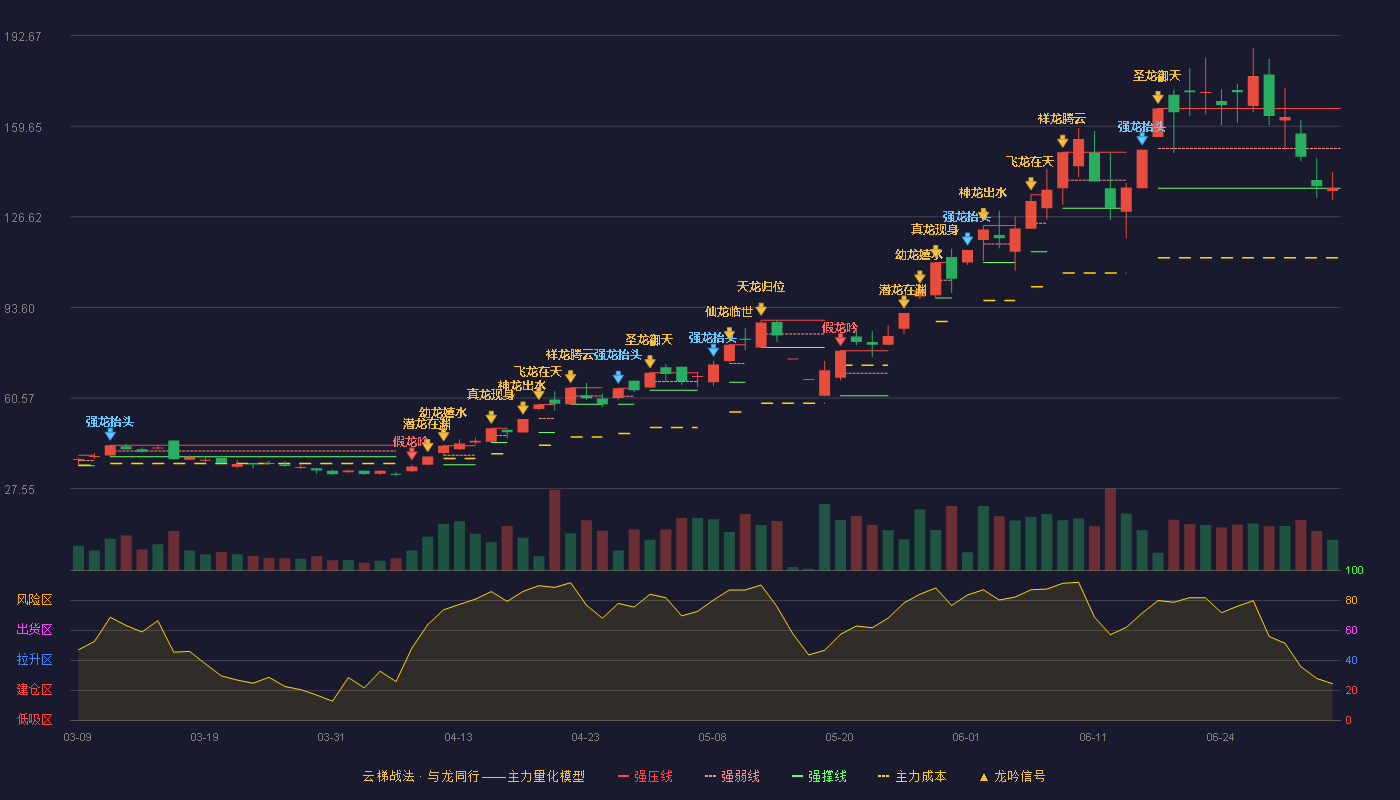Toggle the 强撑线 legend series

(x=819, y=776)
